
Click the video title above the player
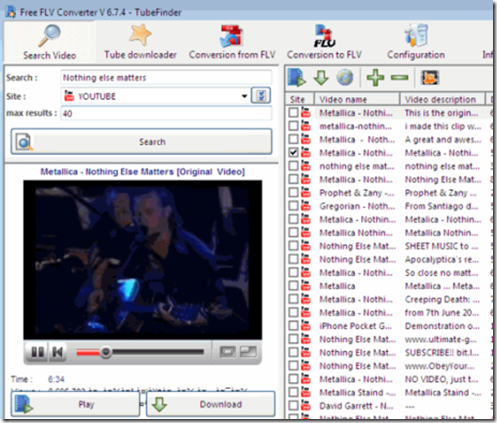point(142,172)
